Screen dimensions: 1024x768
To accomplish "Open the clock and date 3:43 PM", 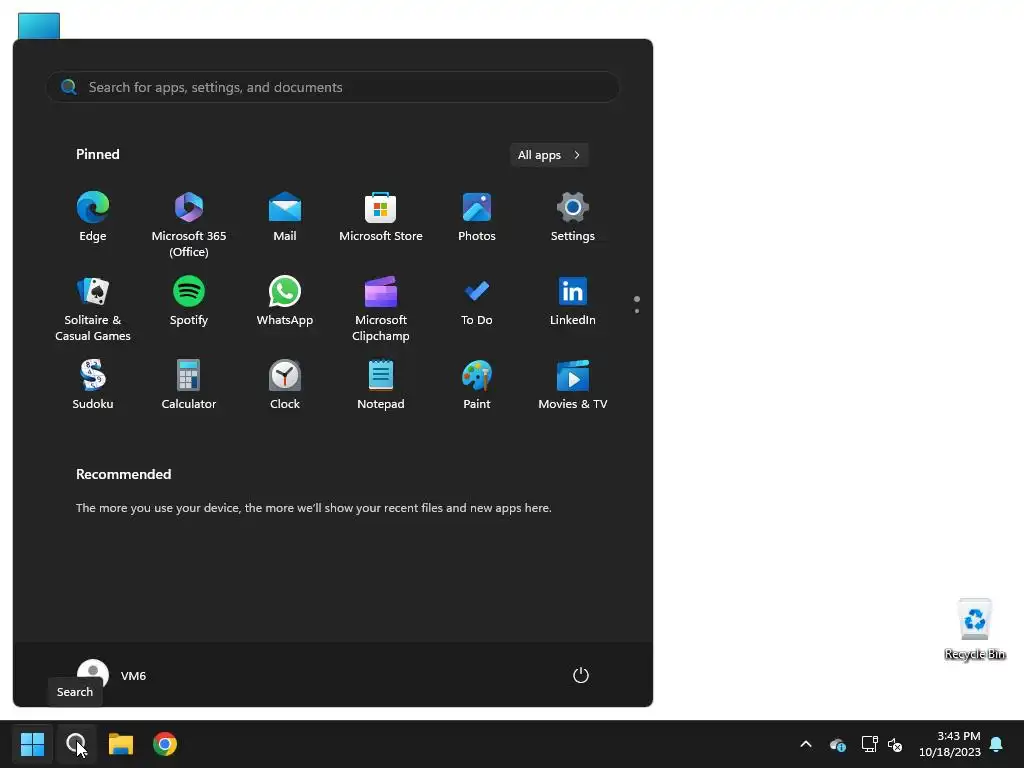I will (x=950, y=744).
